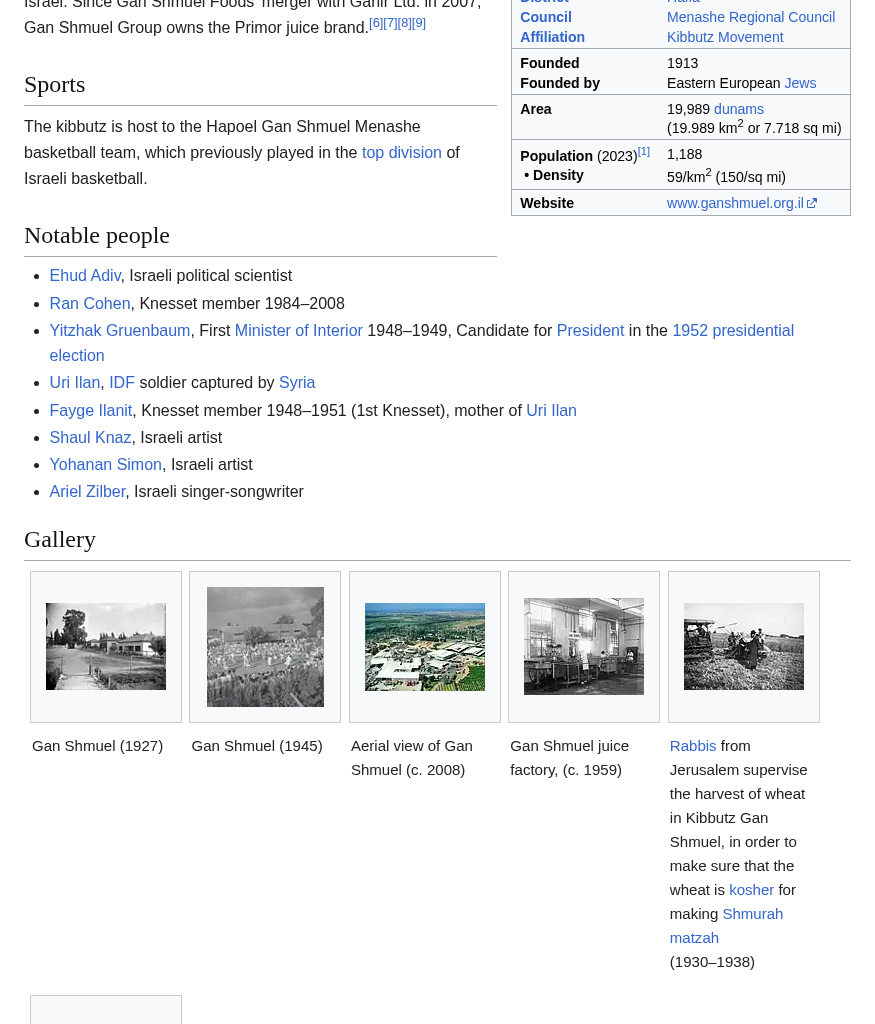
Task: Open the Gan Shmuel 1927 photo thumbnail
Action: pos(106,646)
